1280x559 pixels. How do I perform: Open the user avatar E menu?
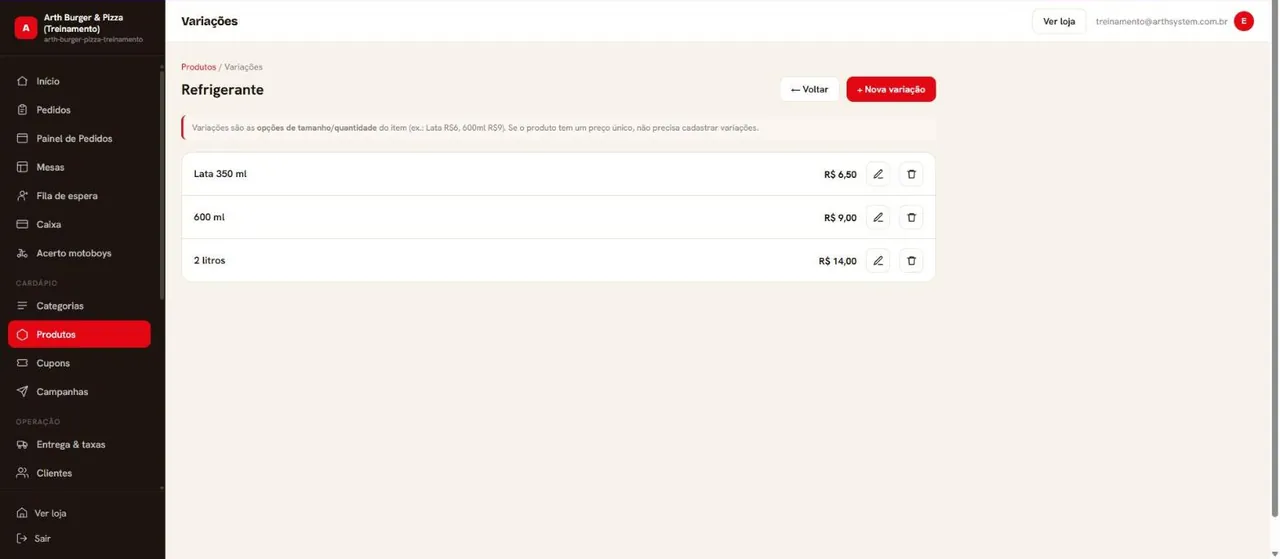pyautogui.click(x=1244, y=21)
